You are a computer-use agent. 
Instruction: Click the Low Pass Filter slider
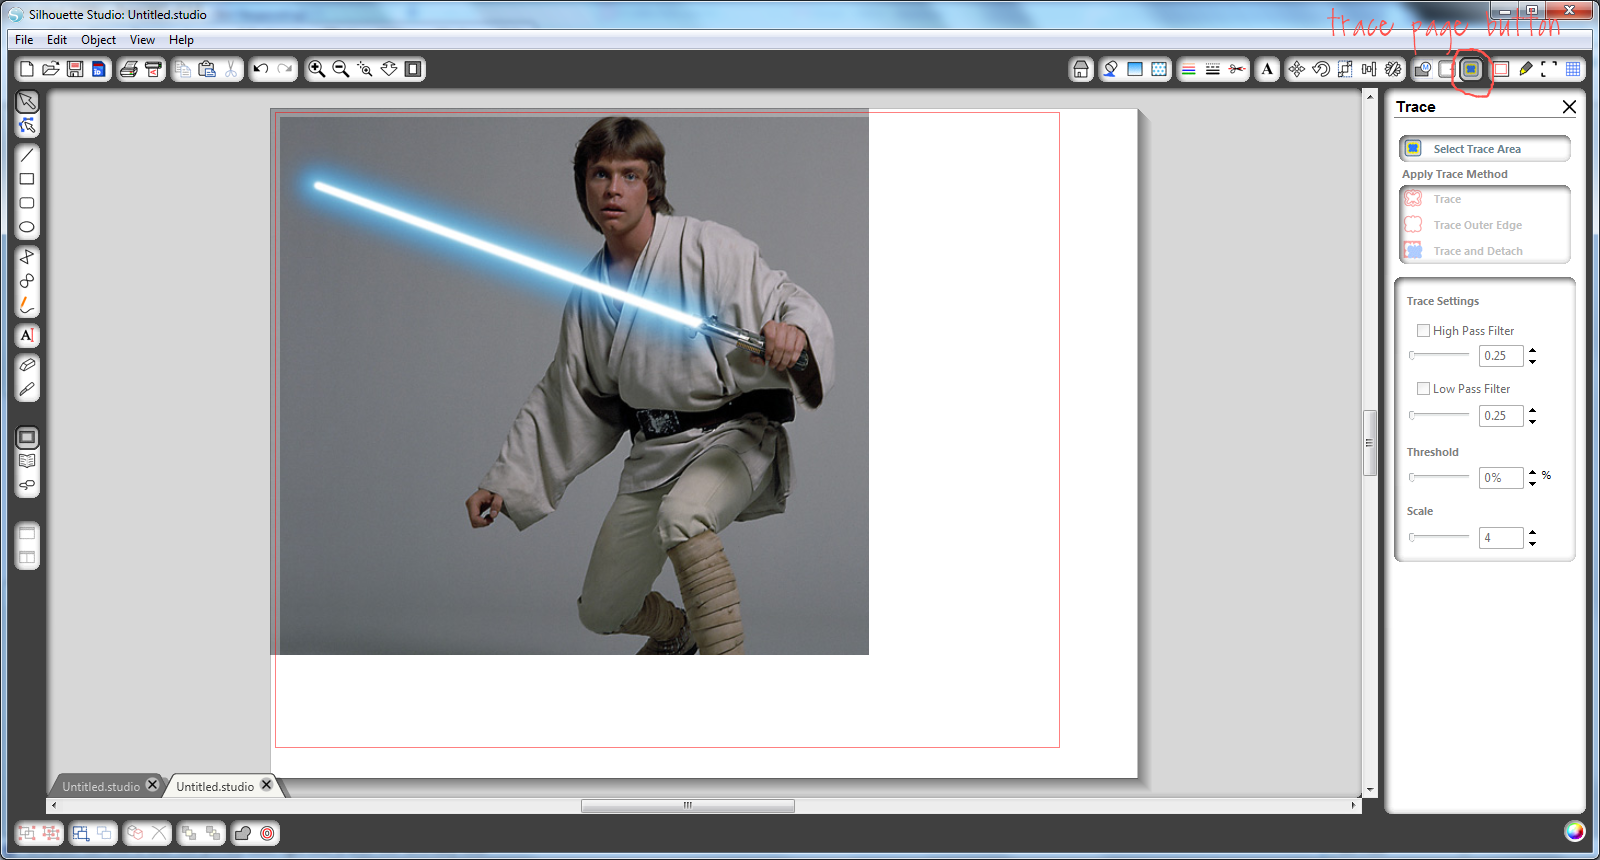click(1439, 415)
